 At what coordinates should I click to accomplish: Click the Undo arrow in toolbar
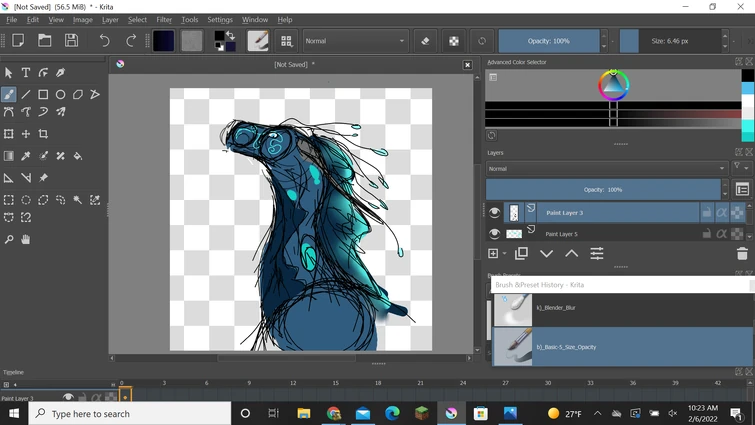click(104, 41)
